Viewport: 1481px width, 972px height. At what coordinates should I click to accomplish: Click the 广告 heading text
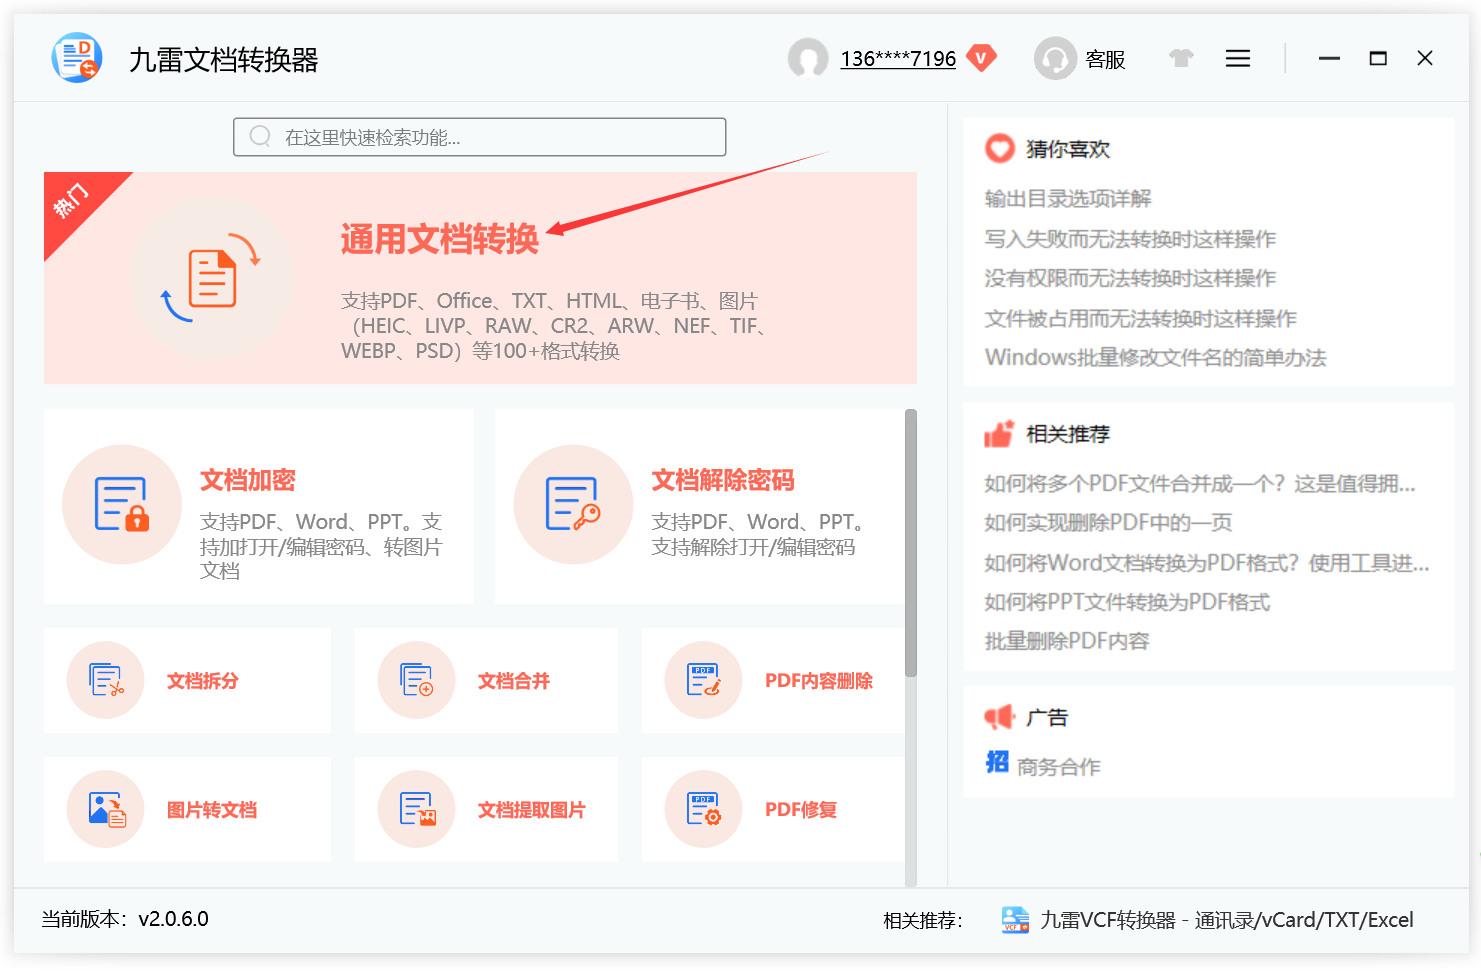point(1047,717)
